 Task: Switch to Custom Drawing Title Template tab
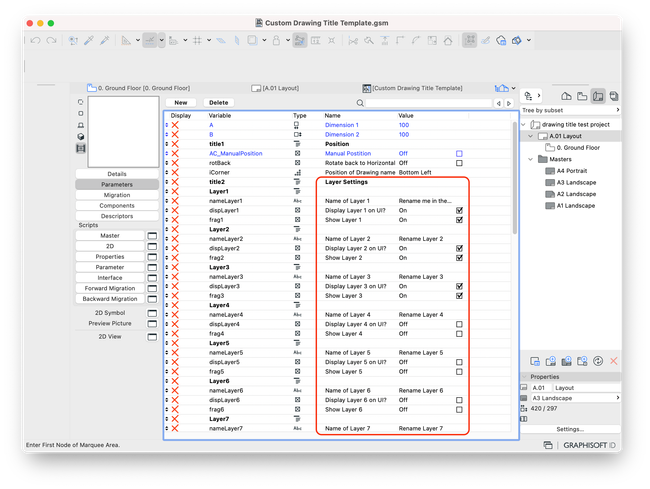tap(412, 88)
